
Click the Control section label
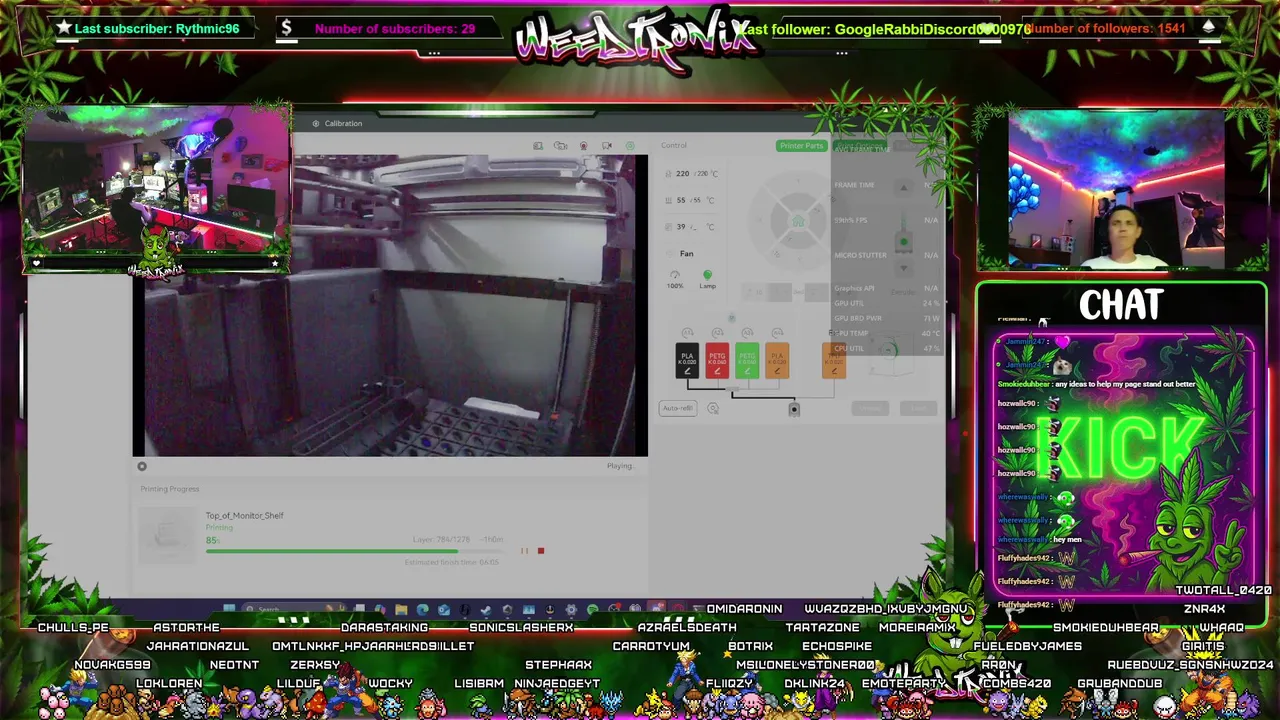pyautogui.click(x=673, y=146)
